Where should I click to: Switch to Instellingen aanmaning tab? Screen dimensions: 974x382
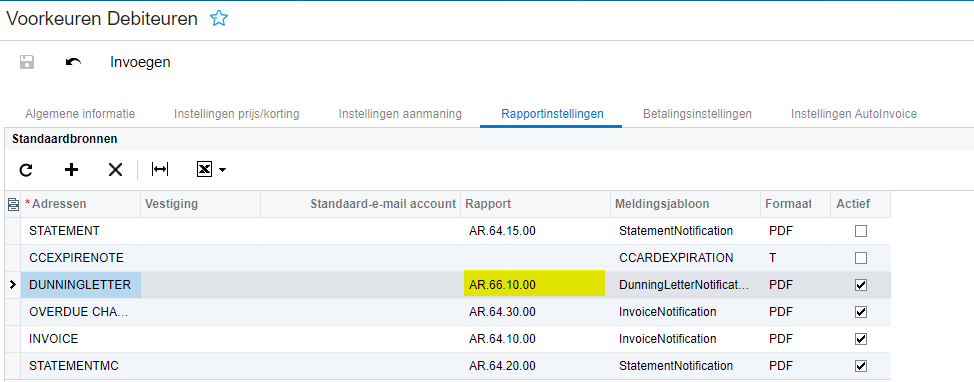click(400, 114)
